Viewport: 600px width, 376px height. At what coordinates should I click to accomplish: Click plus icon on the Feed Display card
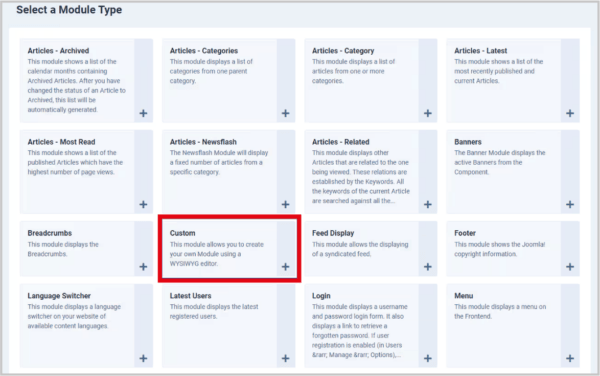[x=428, y=267]
